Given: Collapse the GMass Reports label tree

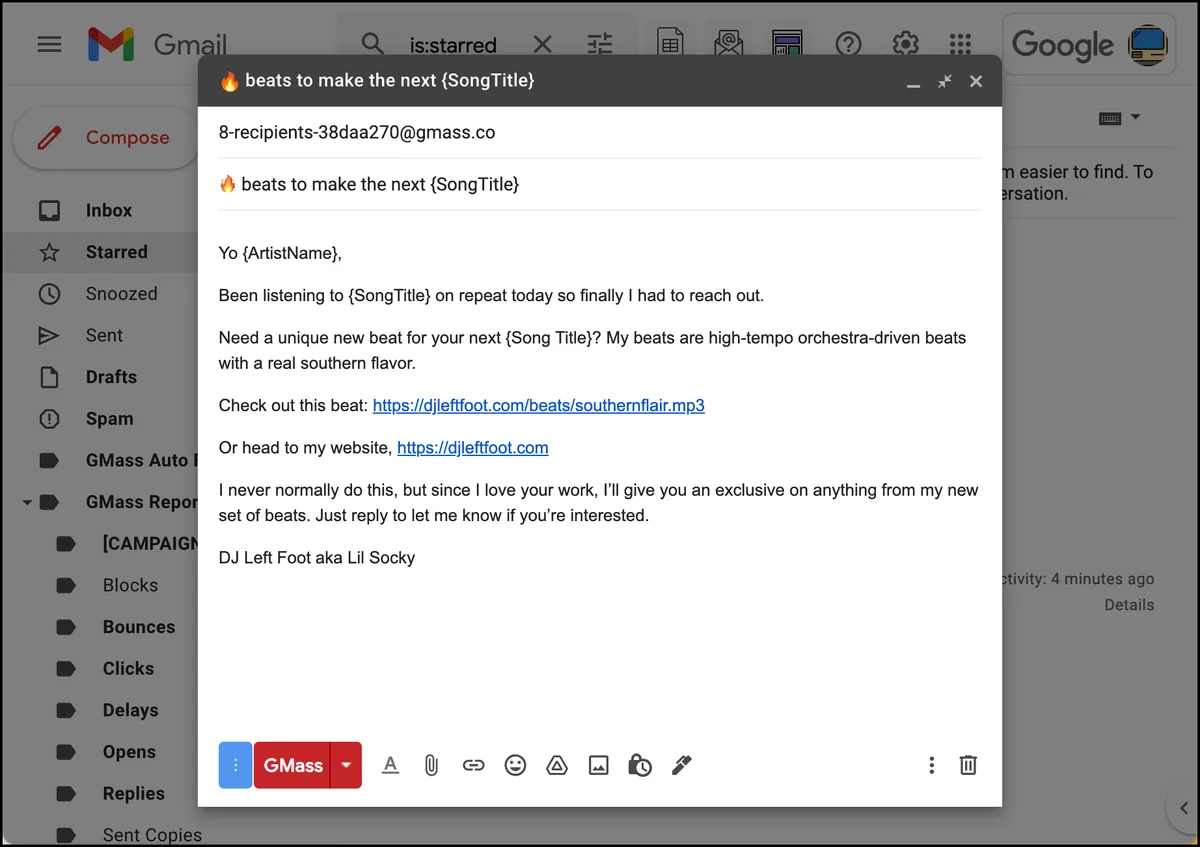Looking at the screenshot, I should pyautogui.click(x=27, y=502).
